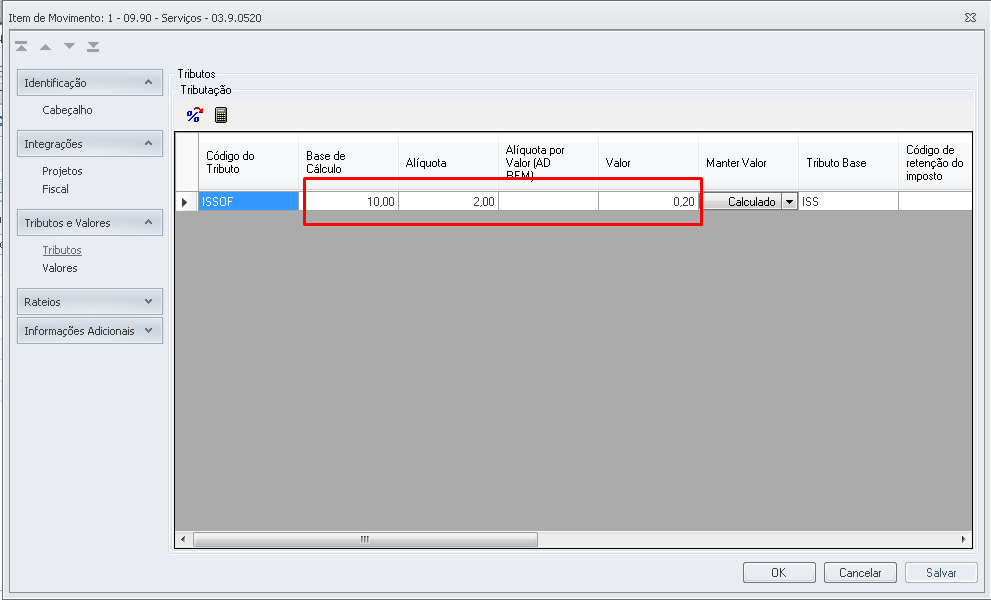The width and height of the screenshot is (991, 600).
Task: Click the empty Código de retenção cell
Action: pyautogui.click(x=935, y=202)
